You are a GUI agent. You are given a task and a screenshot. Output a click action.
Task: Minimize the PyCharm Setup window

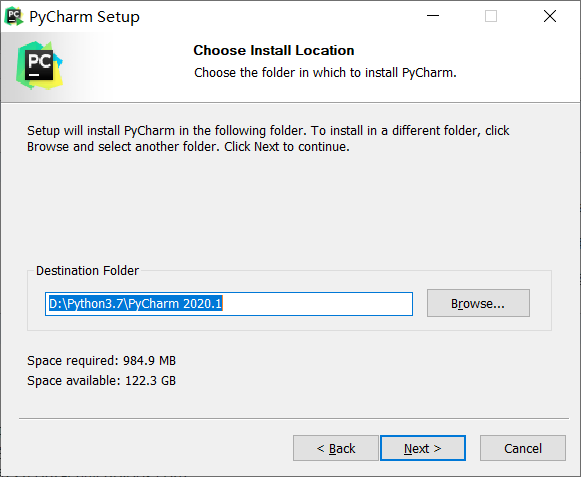click(x=432, y=16)
